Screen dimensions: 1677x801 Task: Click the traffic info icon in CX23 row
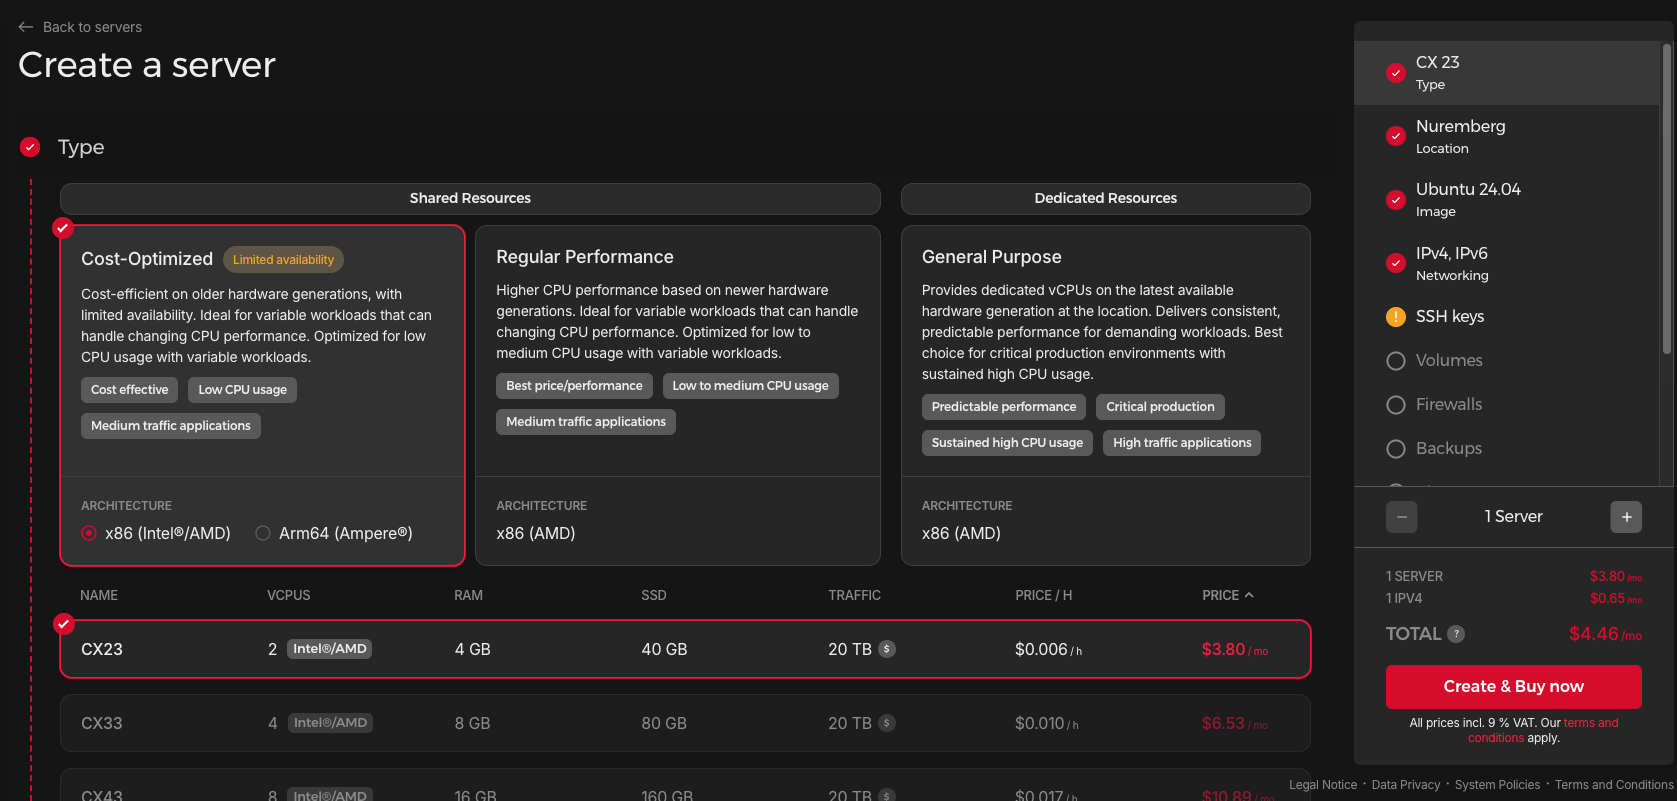click(887, 649)
